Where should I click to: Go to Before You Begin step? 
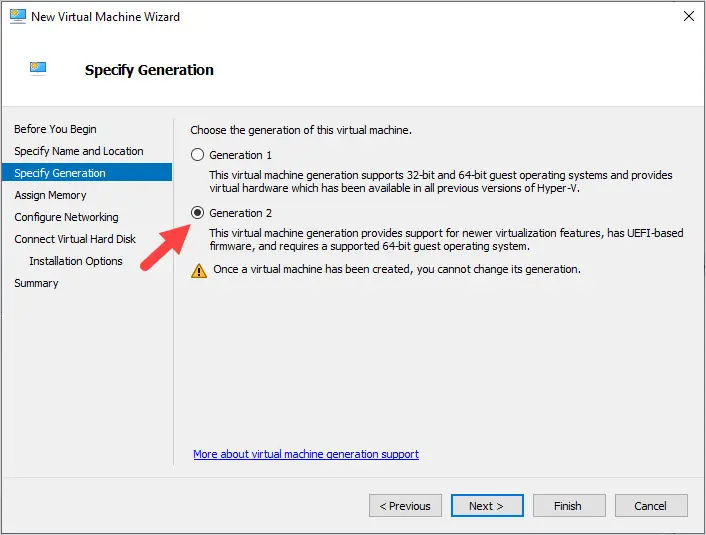[55, 129]
